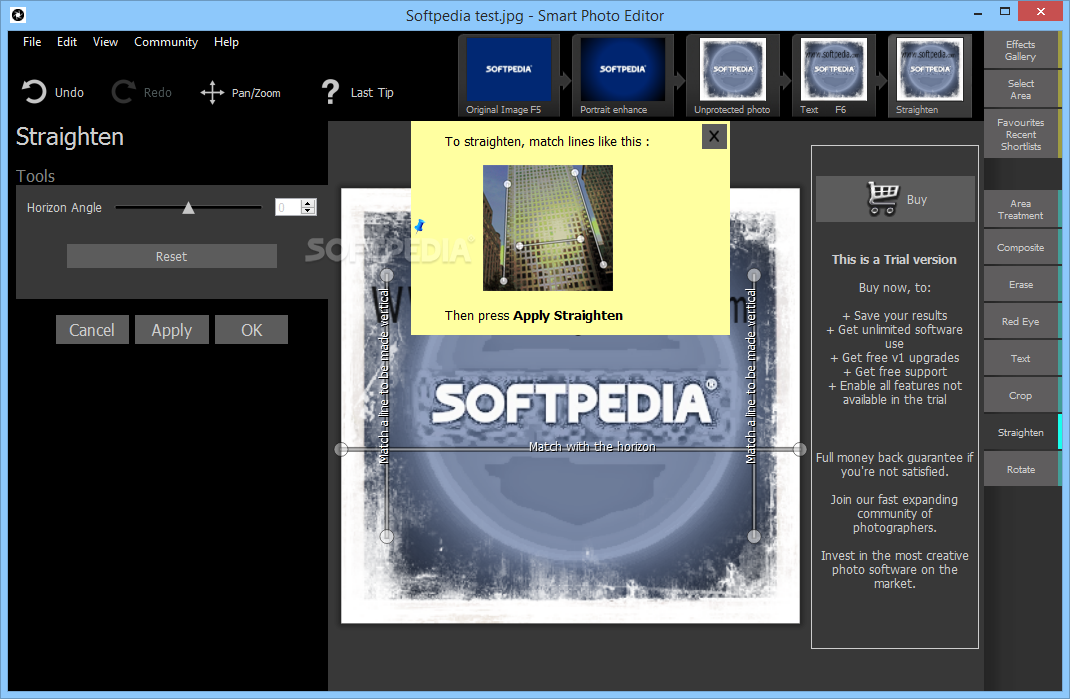
Task: Open the Composite tab
Action: point(1022,247)
